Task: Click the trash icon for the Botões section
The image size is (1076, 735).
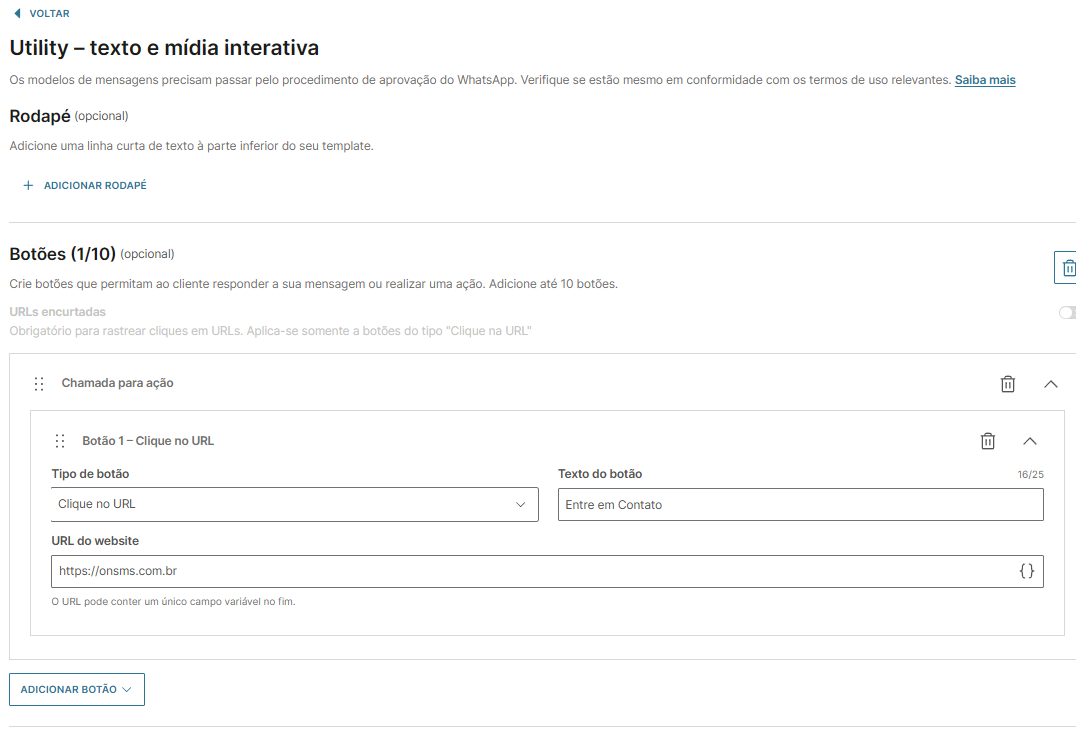Action: [x=1067, y=268]
